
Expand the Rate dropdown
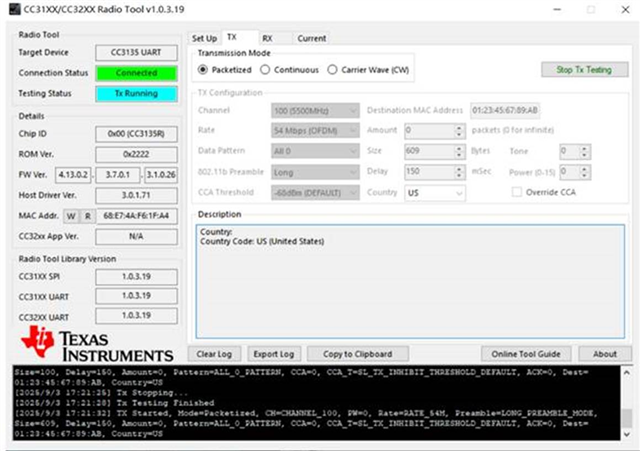click(315, 131)
